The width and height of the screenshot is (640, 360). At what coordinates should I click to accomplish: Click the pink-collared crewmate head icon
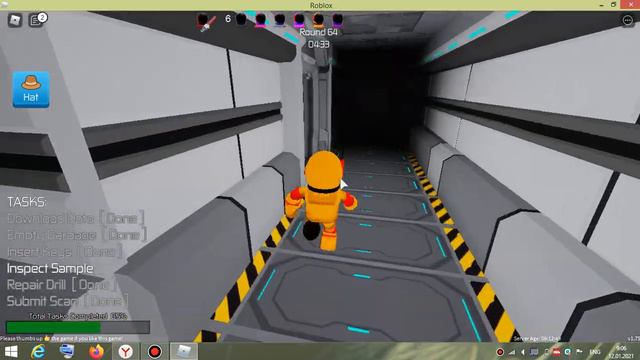coord(260,20)
